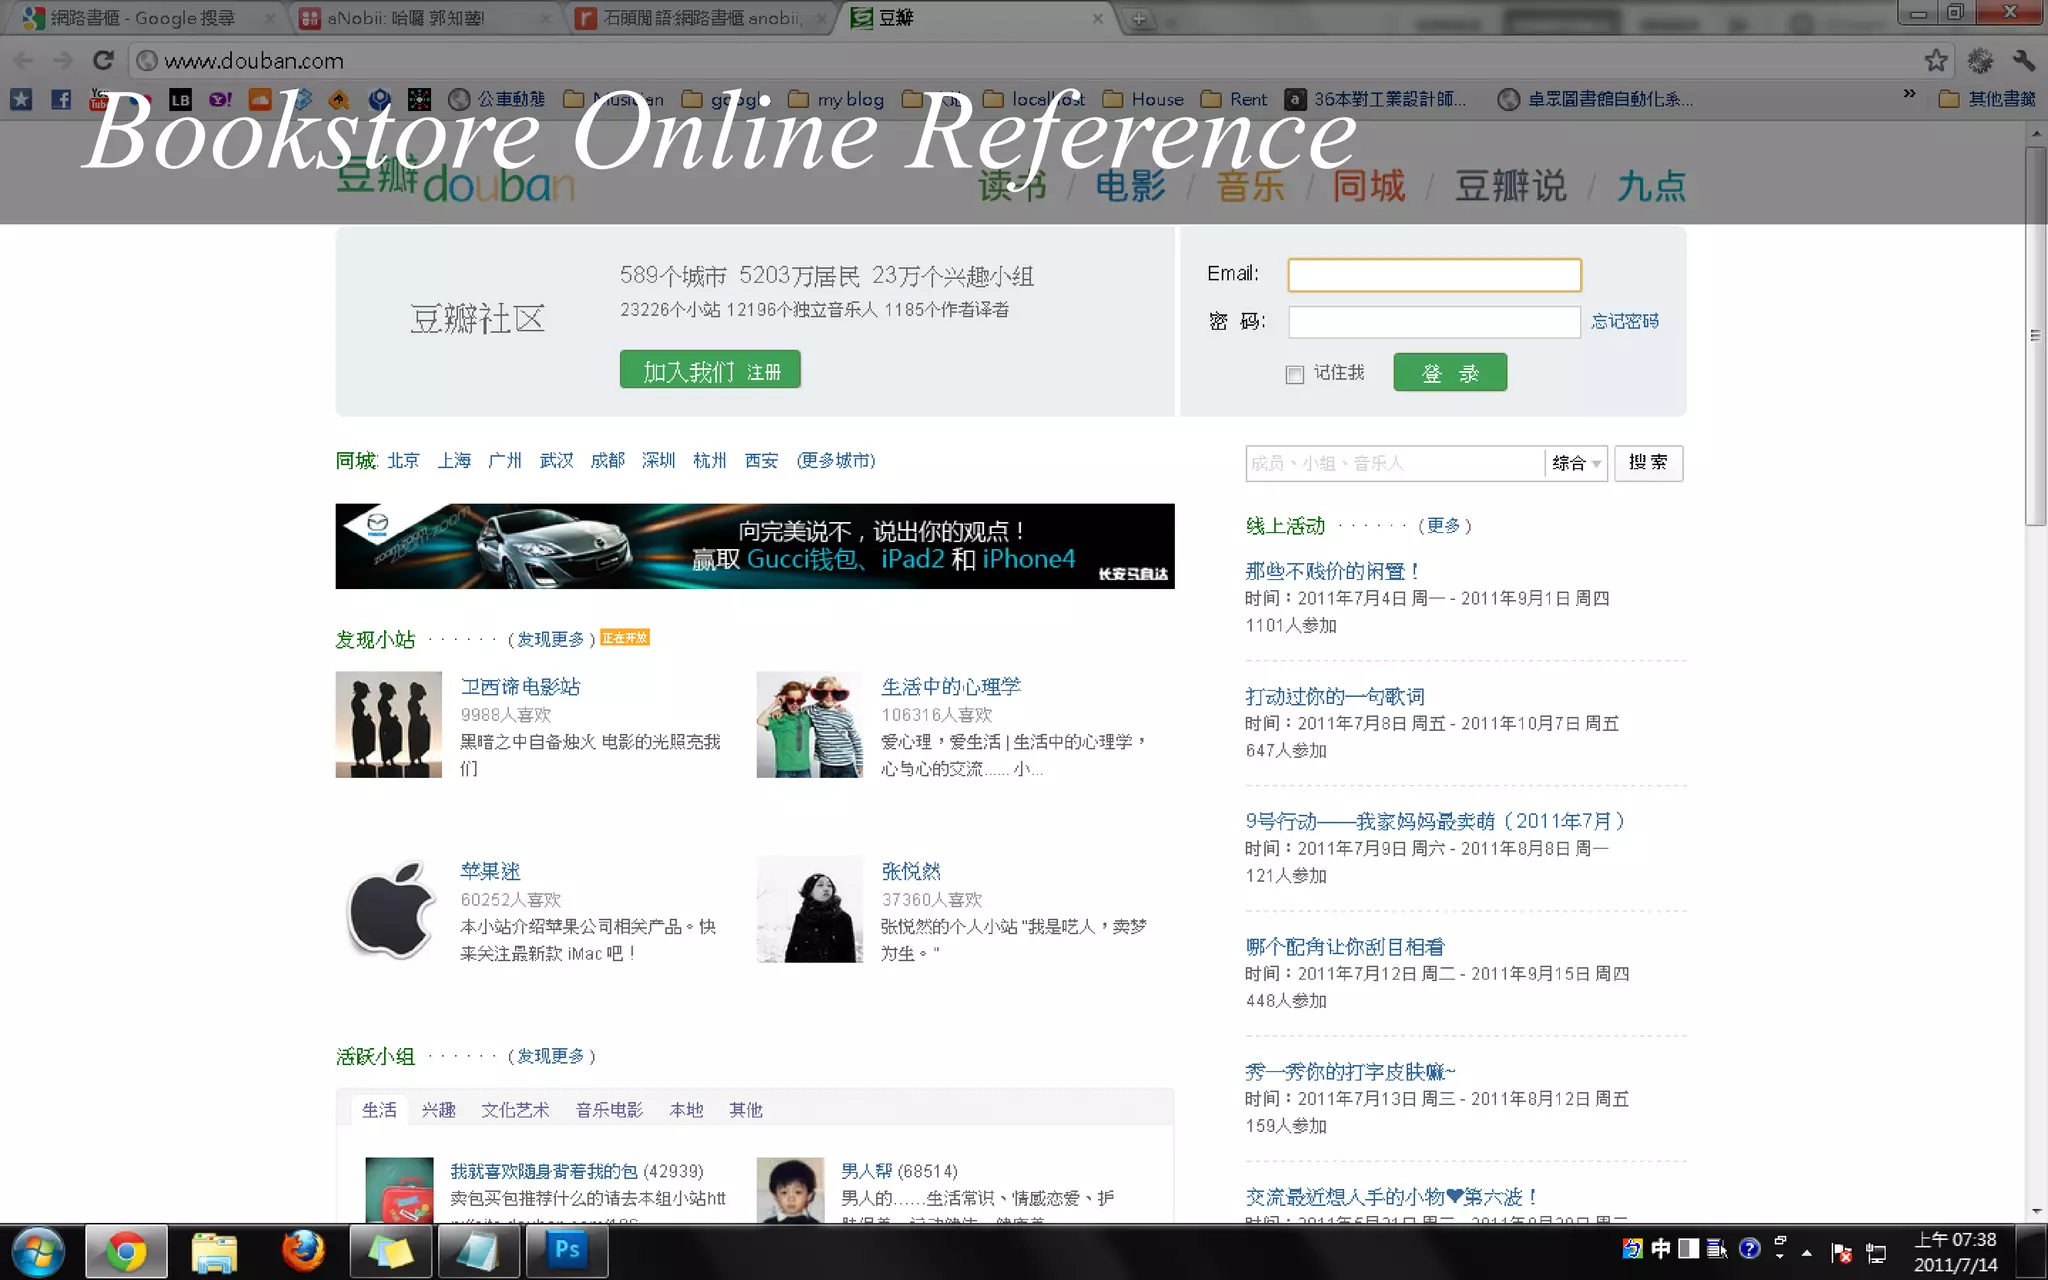The width and height of the screenshot is (2048, 1280).
Task: Open the Yahoo bookmark icon
Action: point(220,99)
